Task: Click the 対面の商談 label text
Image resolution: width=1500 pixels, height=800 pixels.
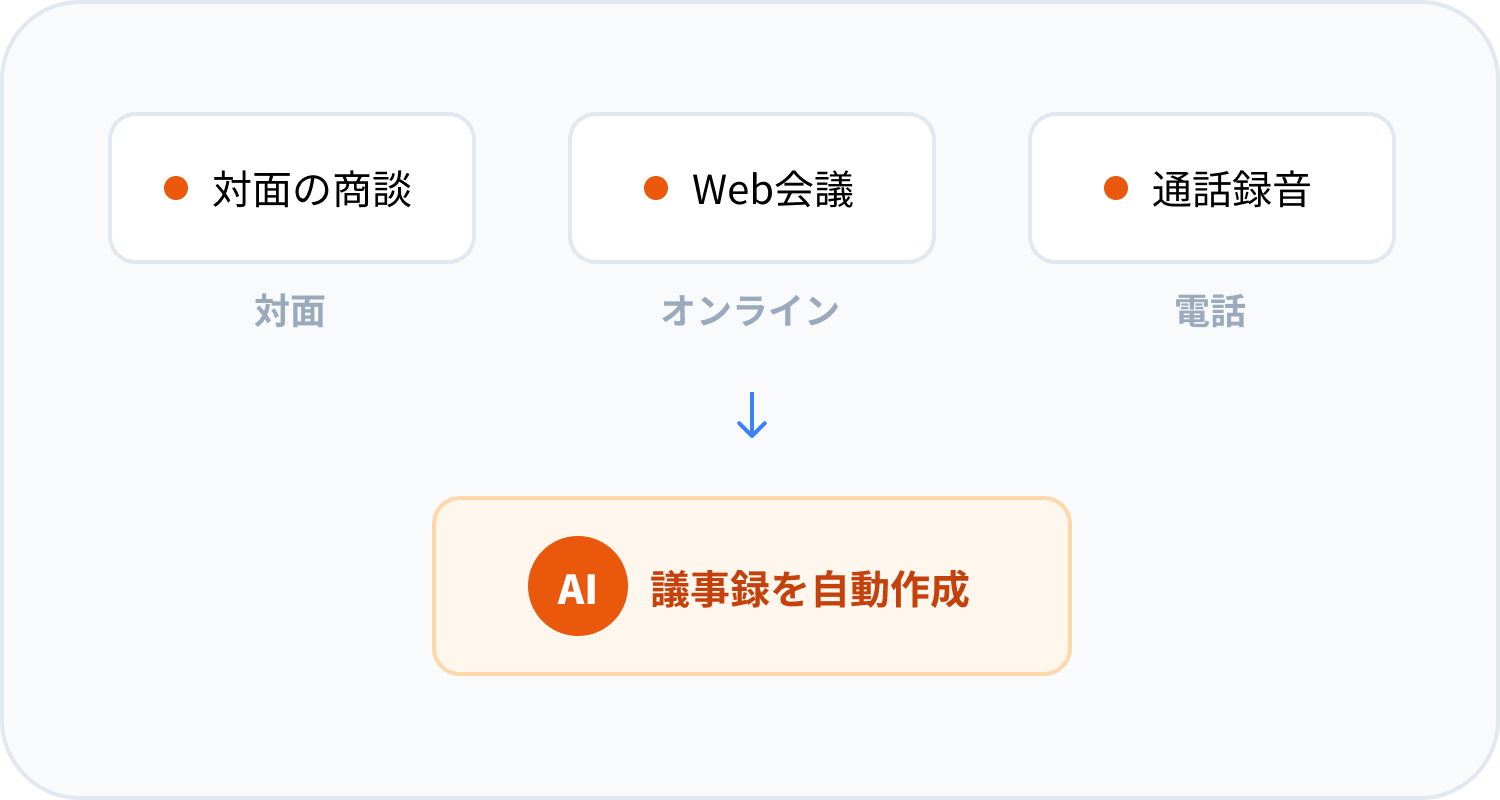Action: click(x=312, y=189)
